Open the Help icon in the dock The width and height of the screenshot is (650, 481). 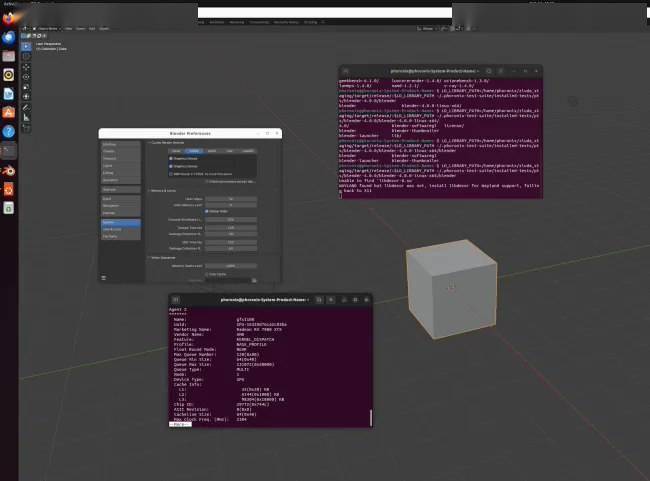pyautogui.click(x=9, y=132)
